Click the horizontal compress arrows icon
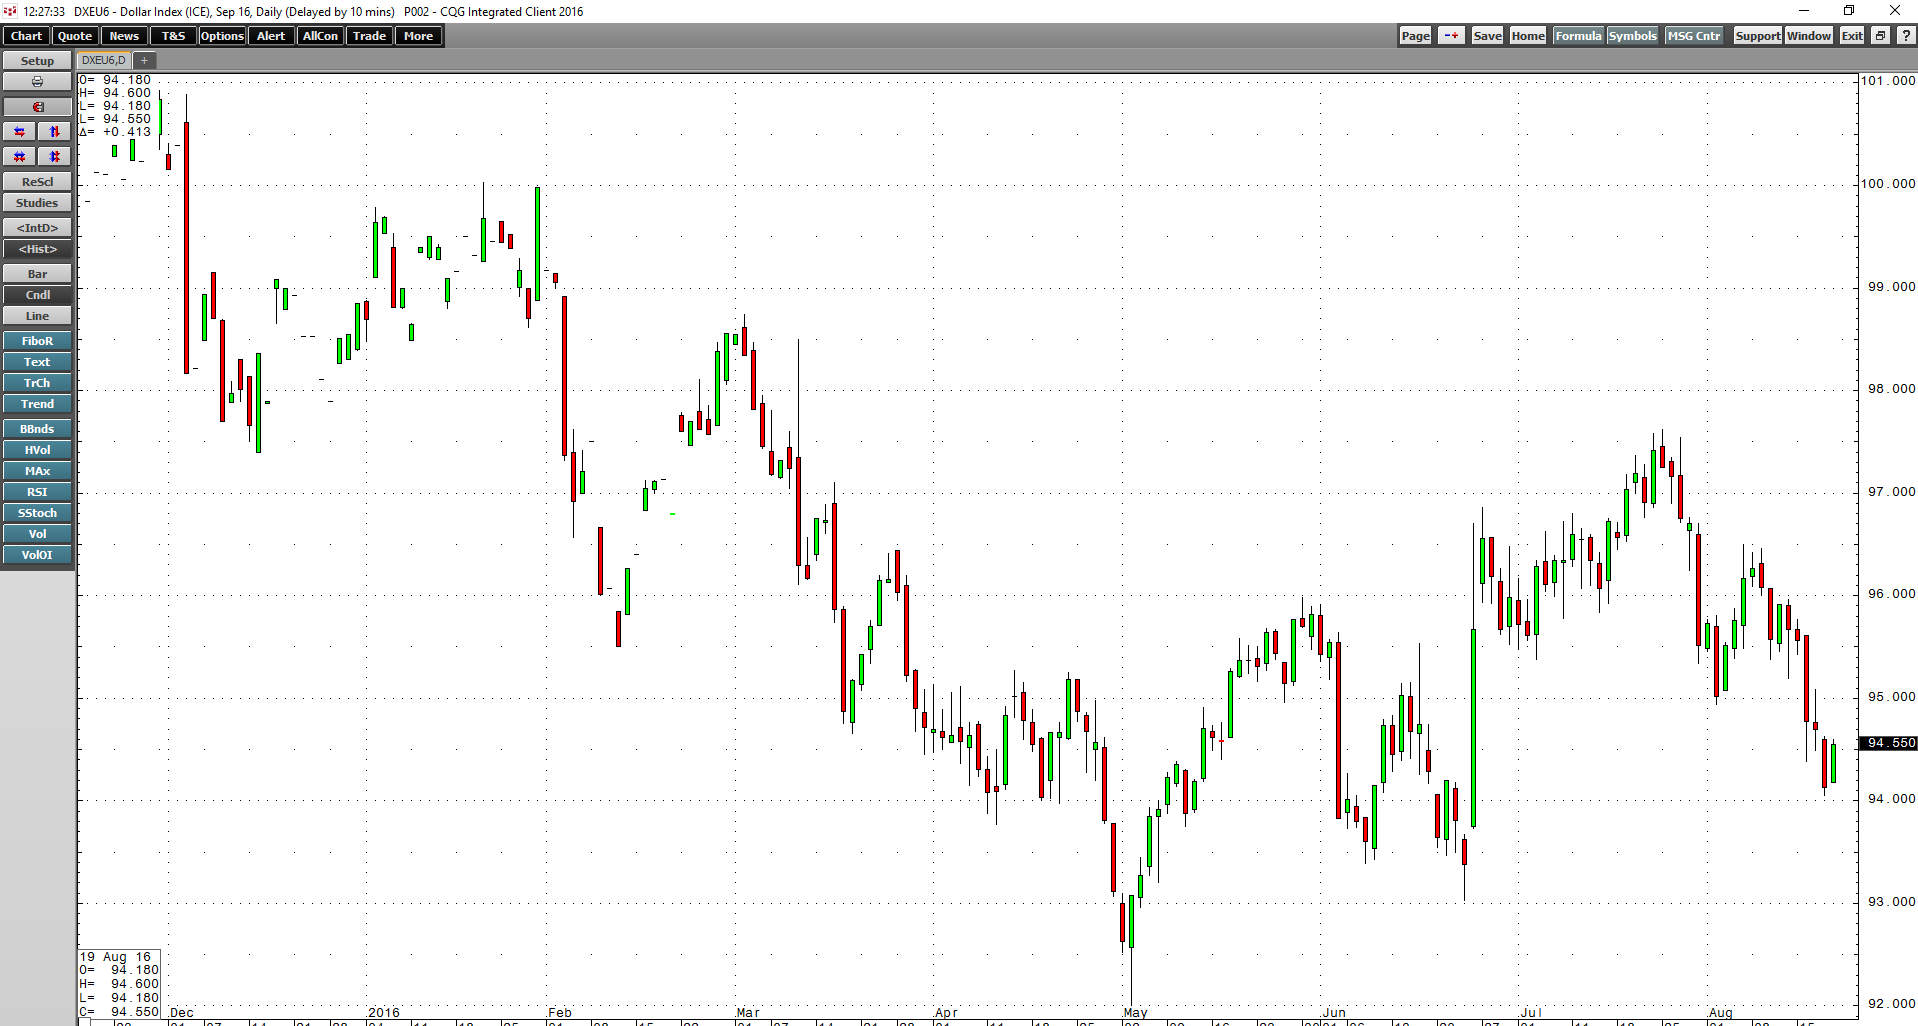Screen dimensions: 1918x1026 pyautogui.click(x=20, y=156)
